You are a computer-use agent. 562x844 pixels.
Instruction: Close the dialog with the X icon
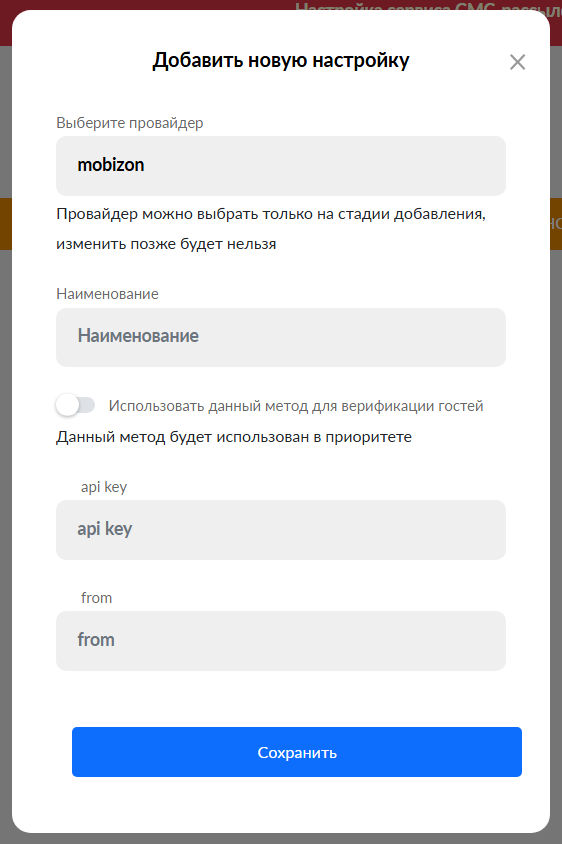point(517,62)
